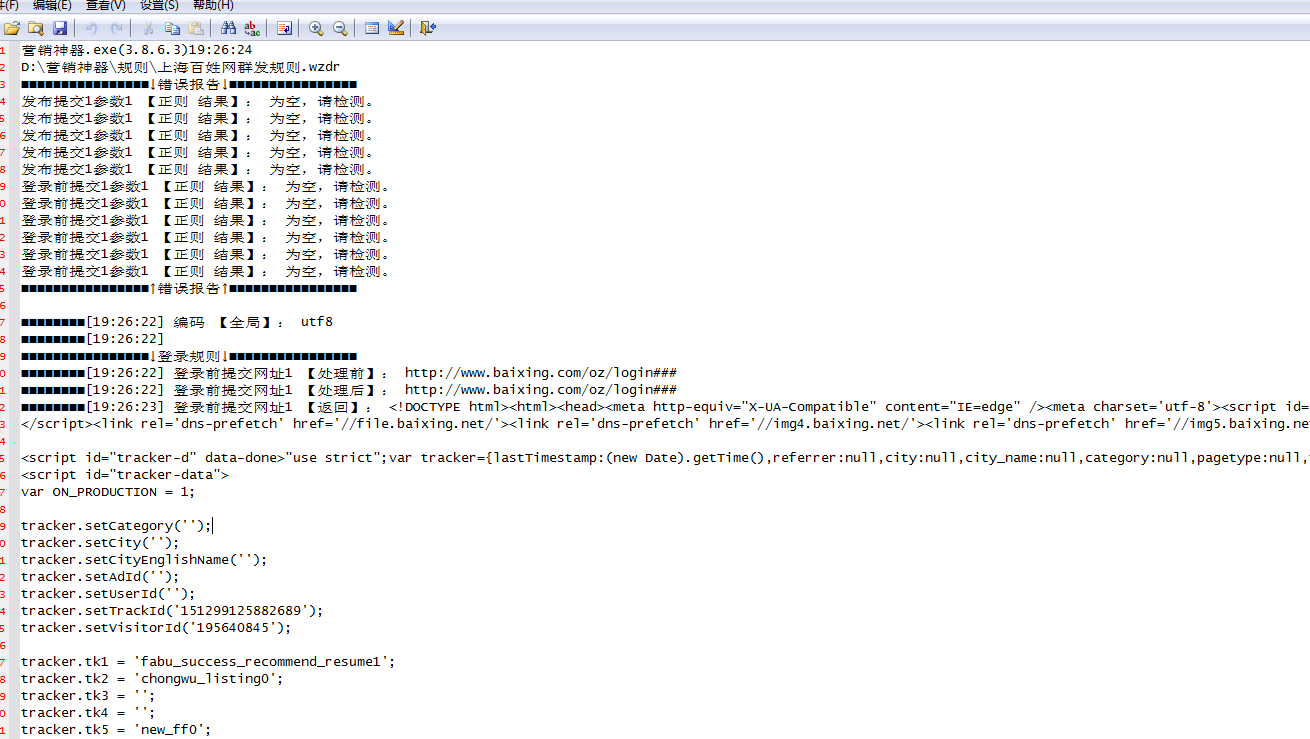Place cursor on tracker.setTrackId line
Viewport: 1310px width, 739px height.
(x=172, y=611)
